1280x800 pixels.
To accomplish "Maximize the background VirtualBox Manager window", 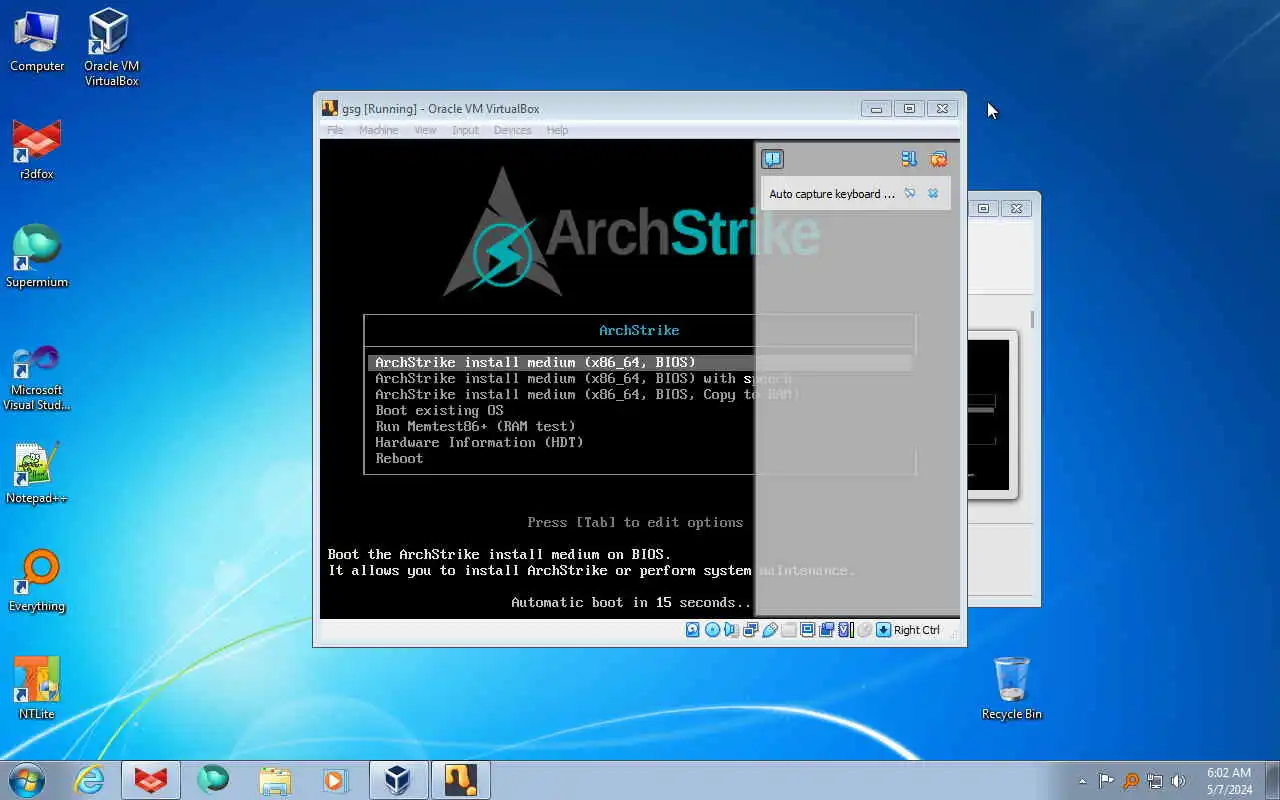I will point(983,208).
